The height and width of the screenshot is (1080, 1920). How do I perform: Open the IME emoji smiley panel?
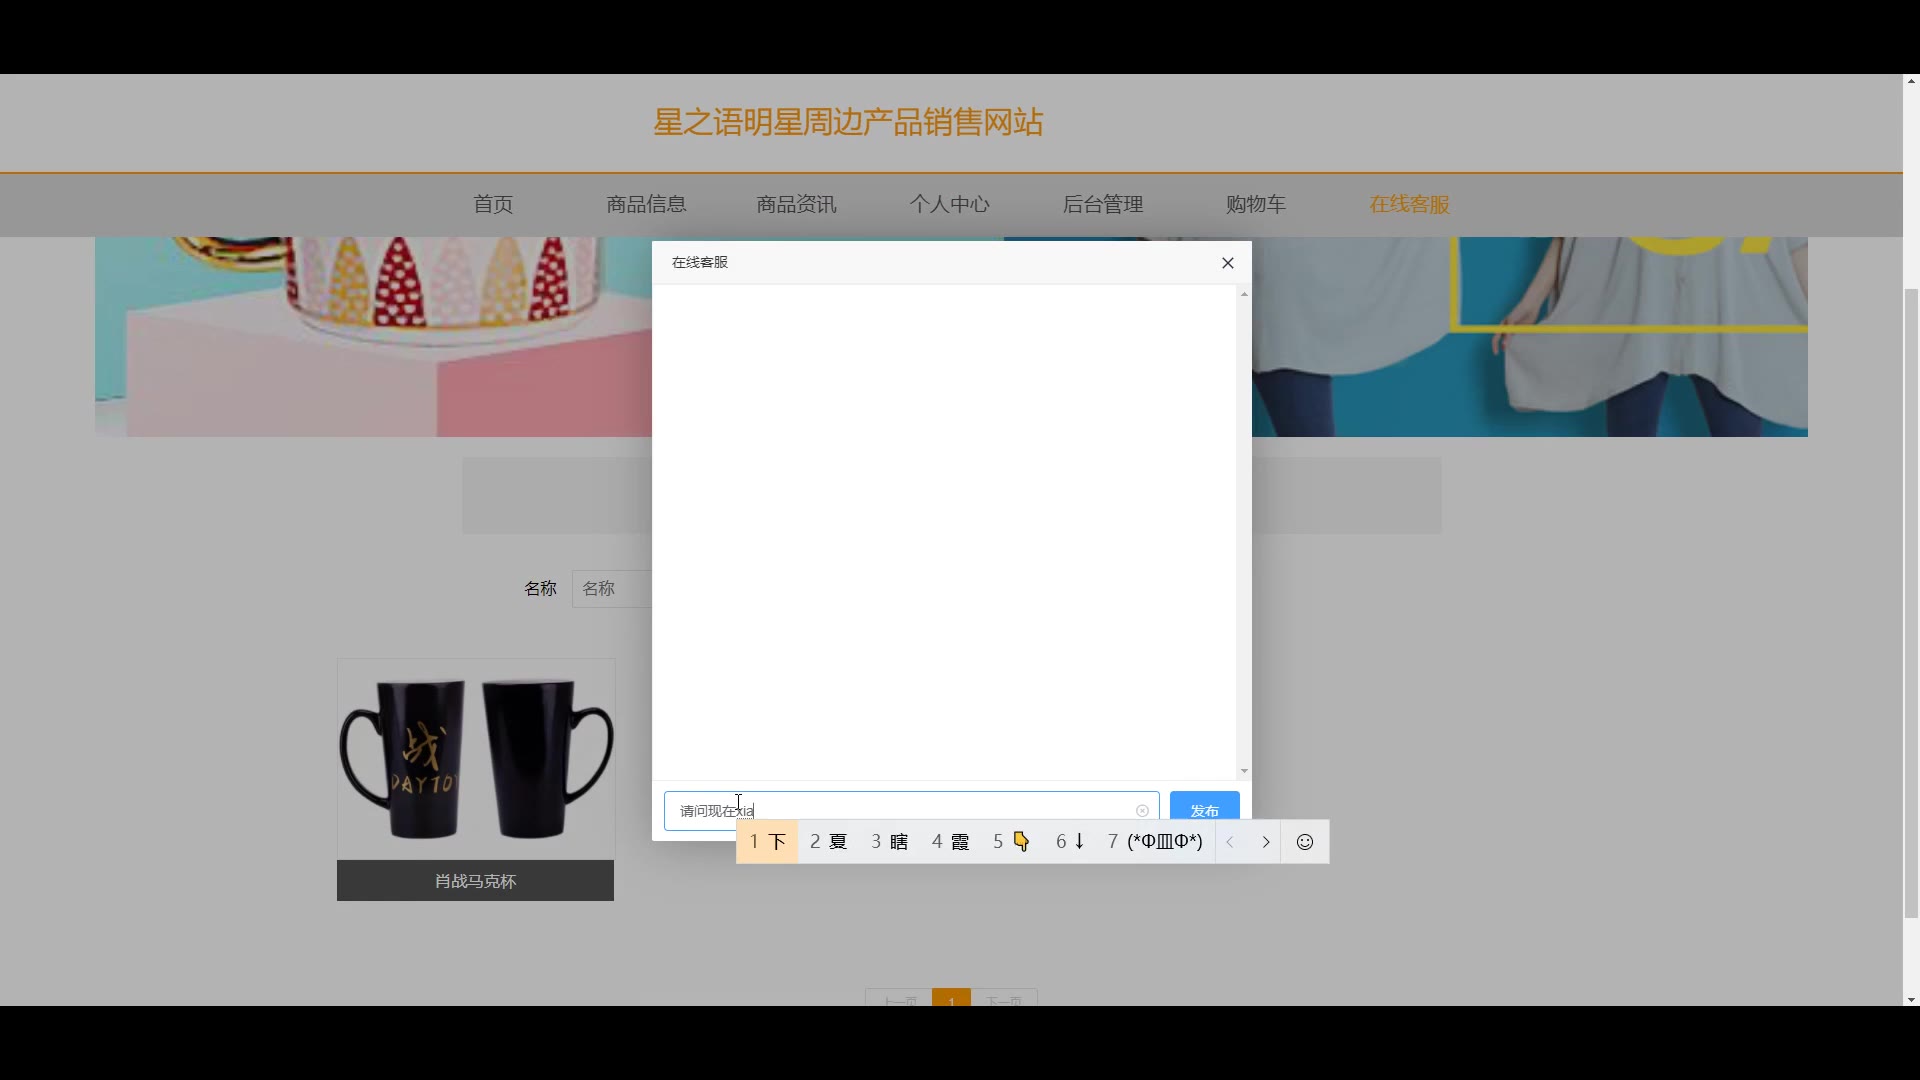pos(1304,842)
